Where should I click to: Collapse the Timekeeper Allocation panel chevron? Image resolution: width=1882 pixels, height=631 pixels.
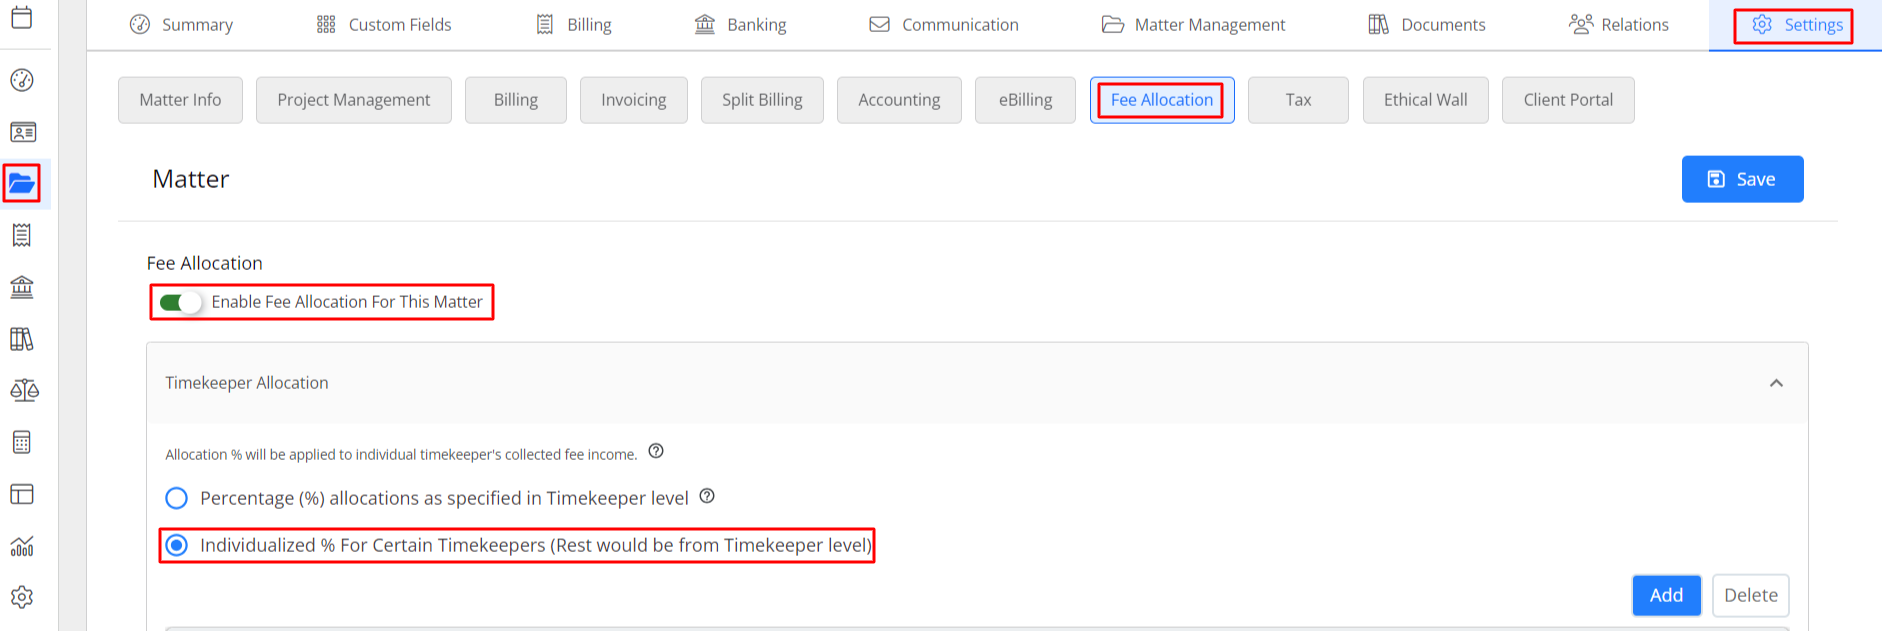[x=1776, y=383]
